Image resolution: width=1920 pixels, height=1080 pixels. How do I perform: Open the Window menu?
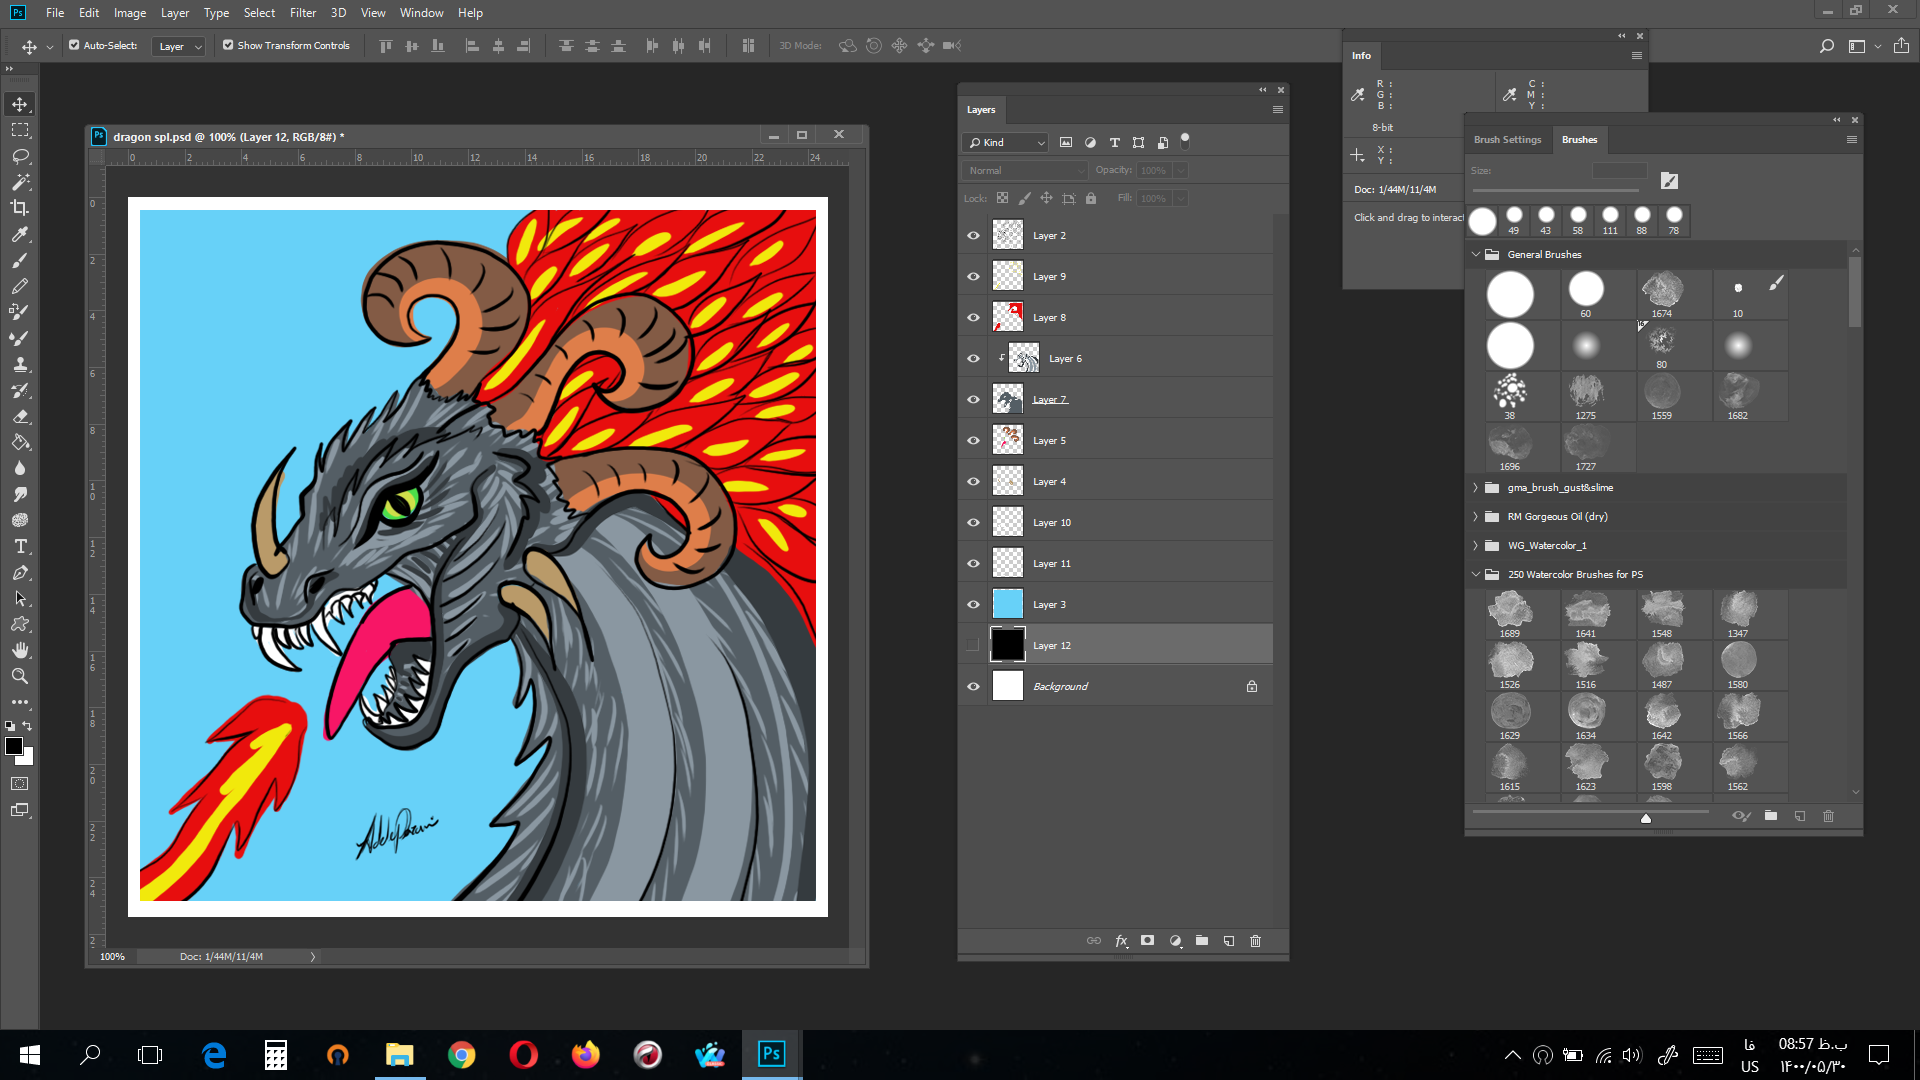[x=421, y=13]
